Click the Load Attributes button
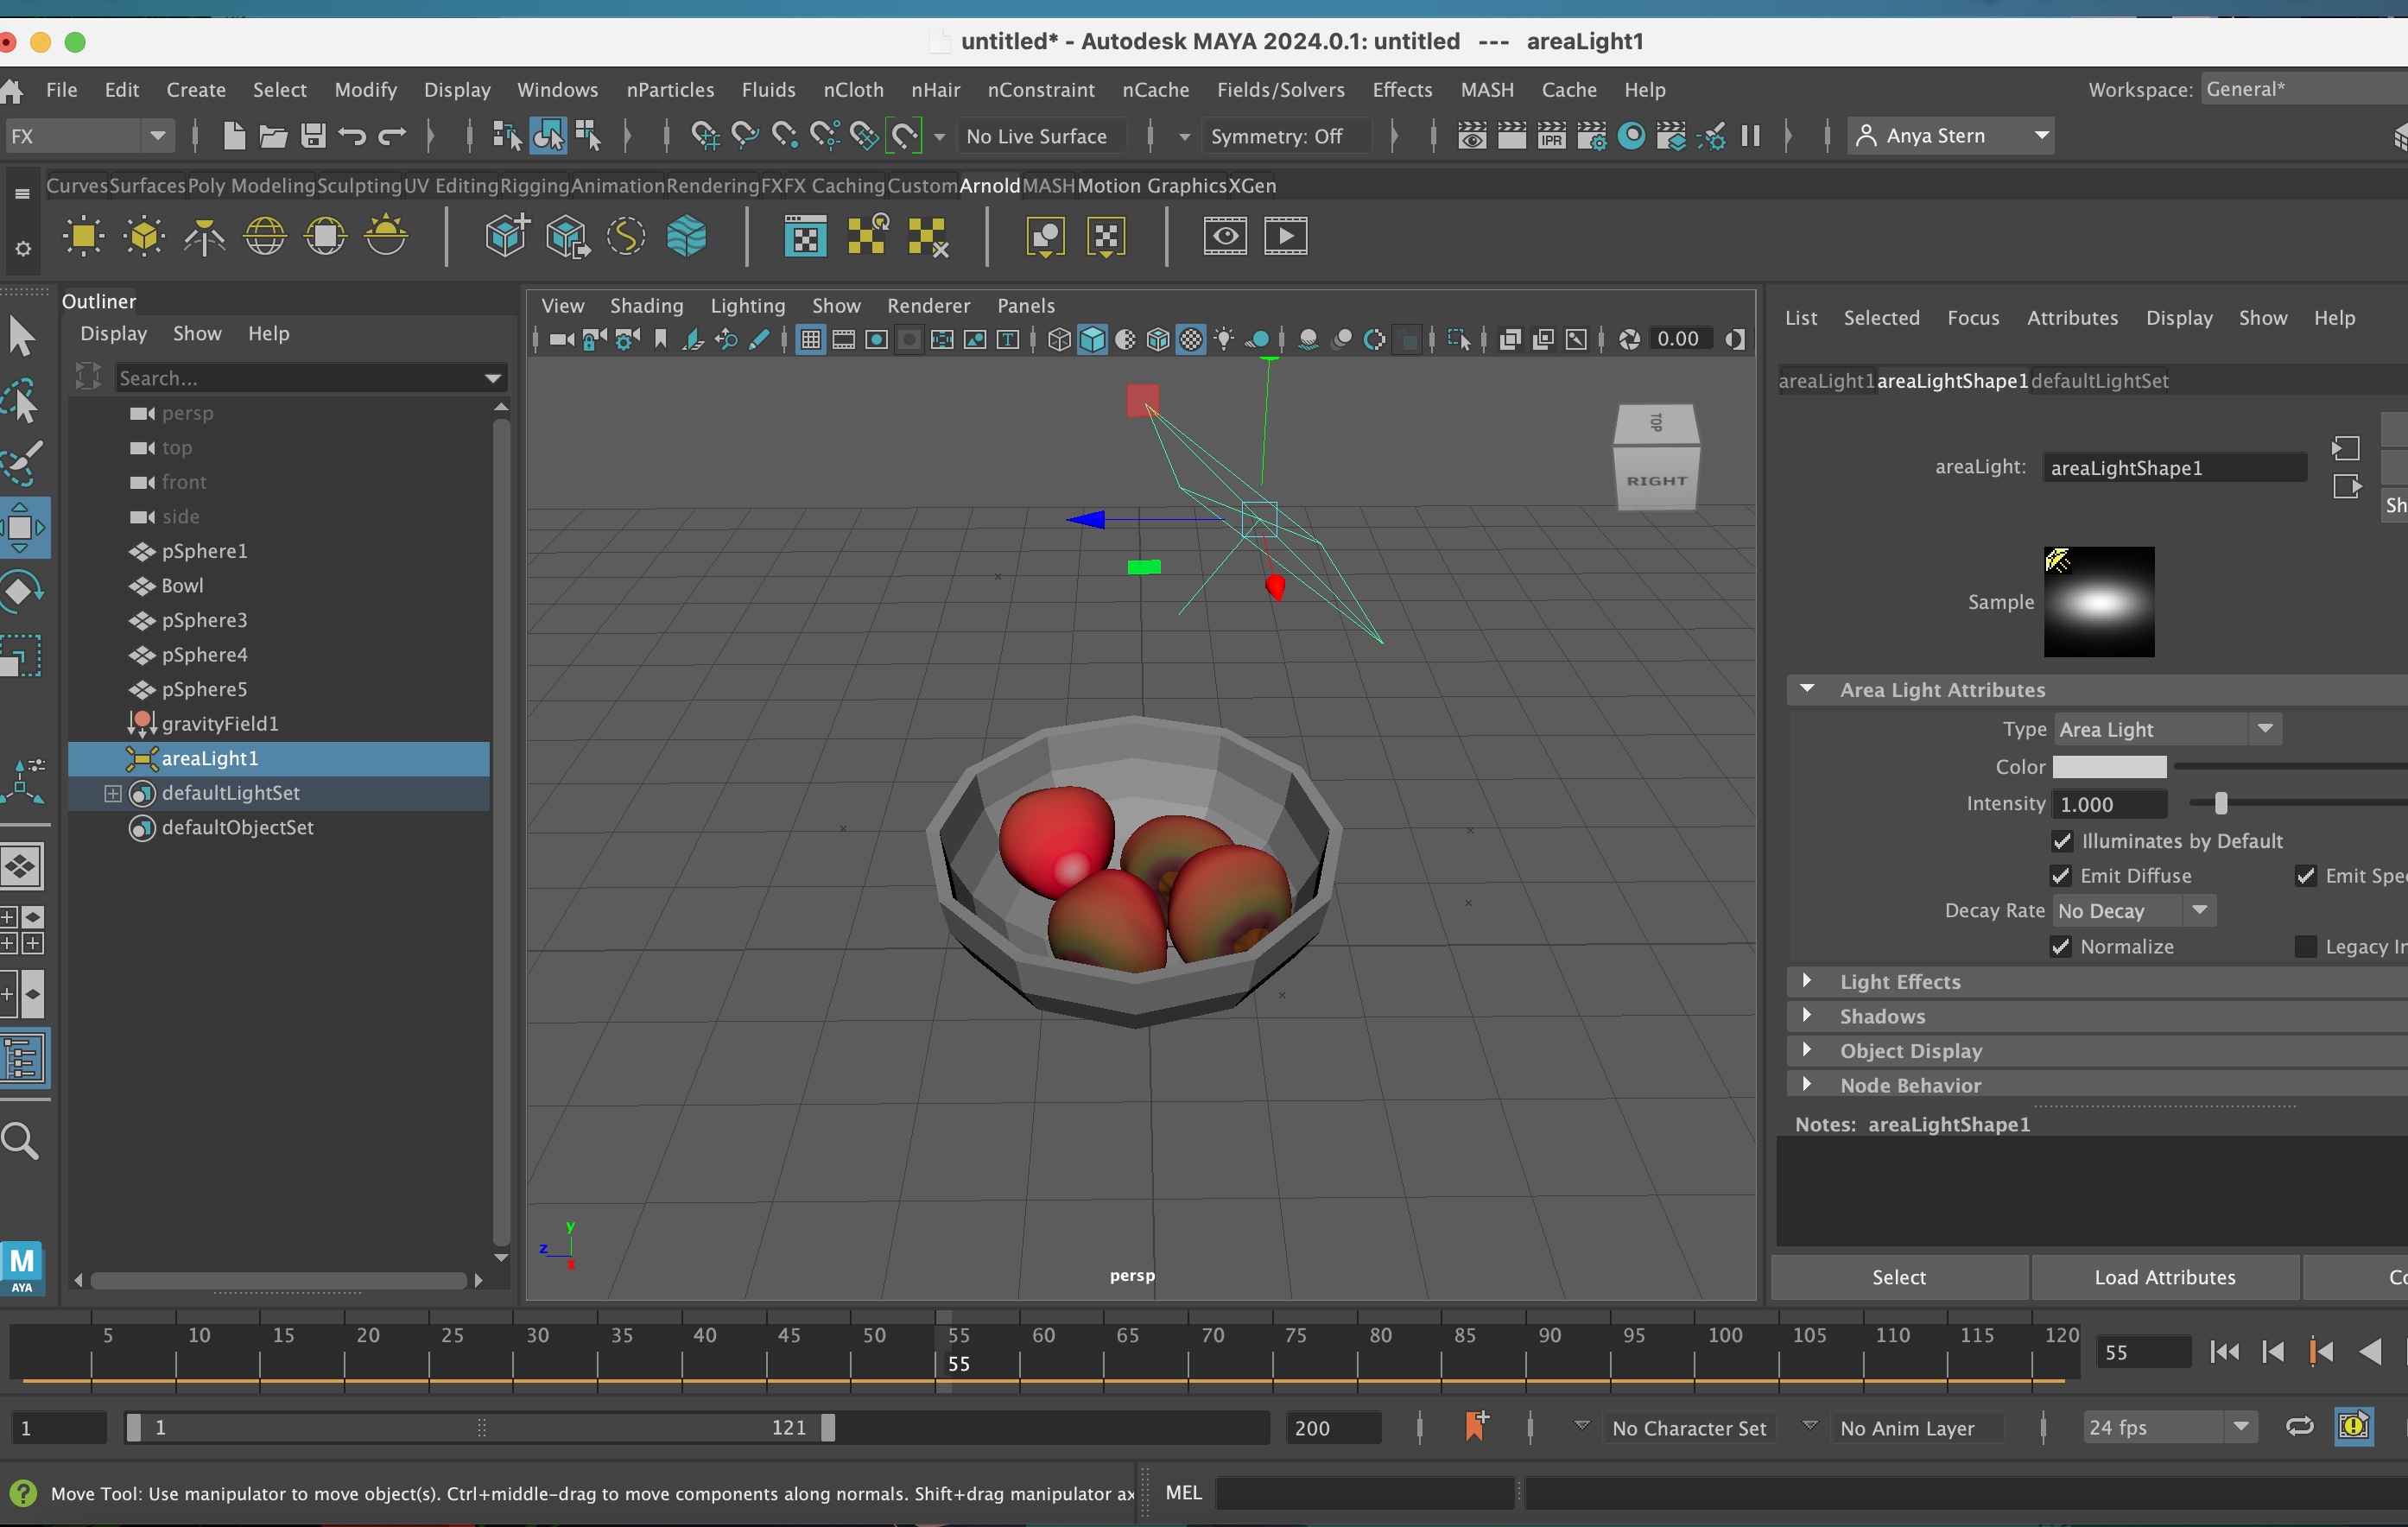2408x1527 pixels. [2165, 1277]
